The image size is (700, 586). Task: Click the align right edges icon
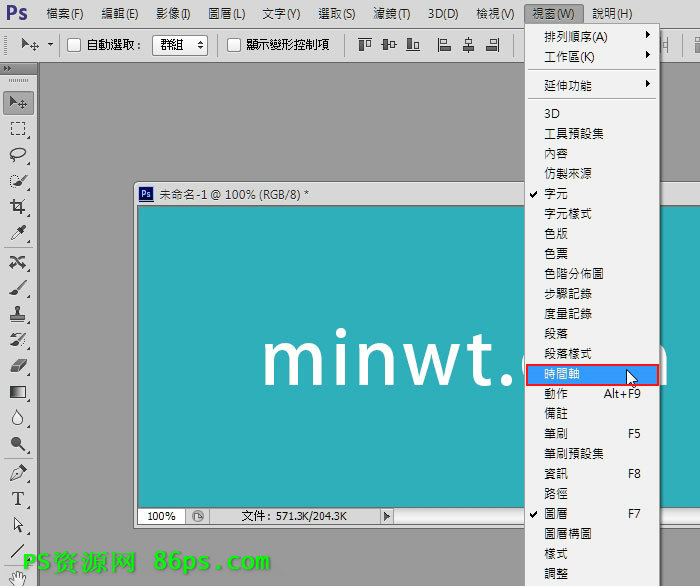pyautogui.click(x=493, y=45)
